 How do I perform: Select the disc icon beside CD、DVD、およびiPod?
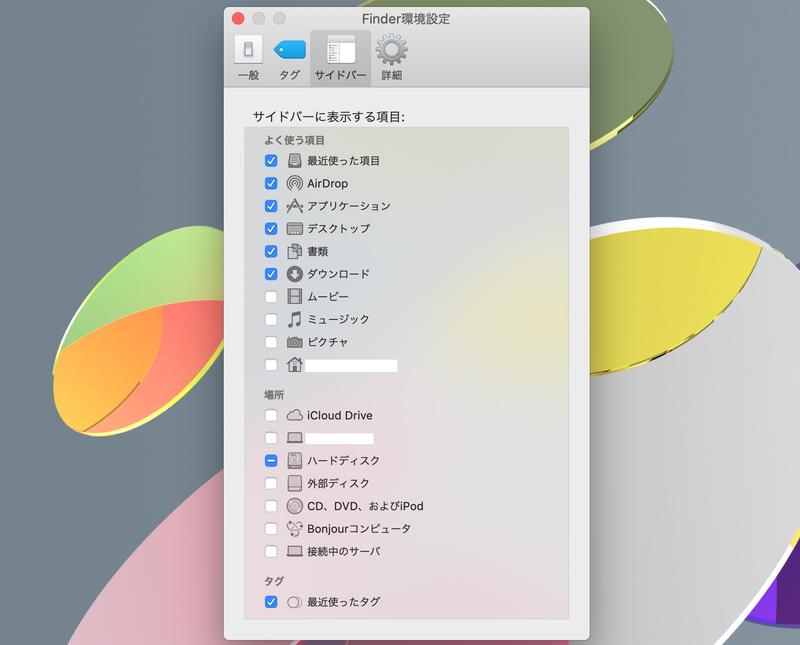pyautogui.click(x=294, y=506)
